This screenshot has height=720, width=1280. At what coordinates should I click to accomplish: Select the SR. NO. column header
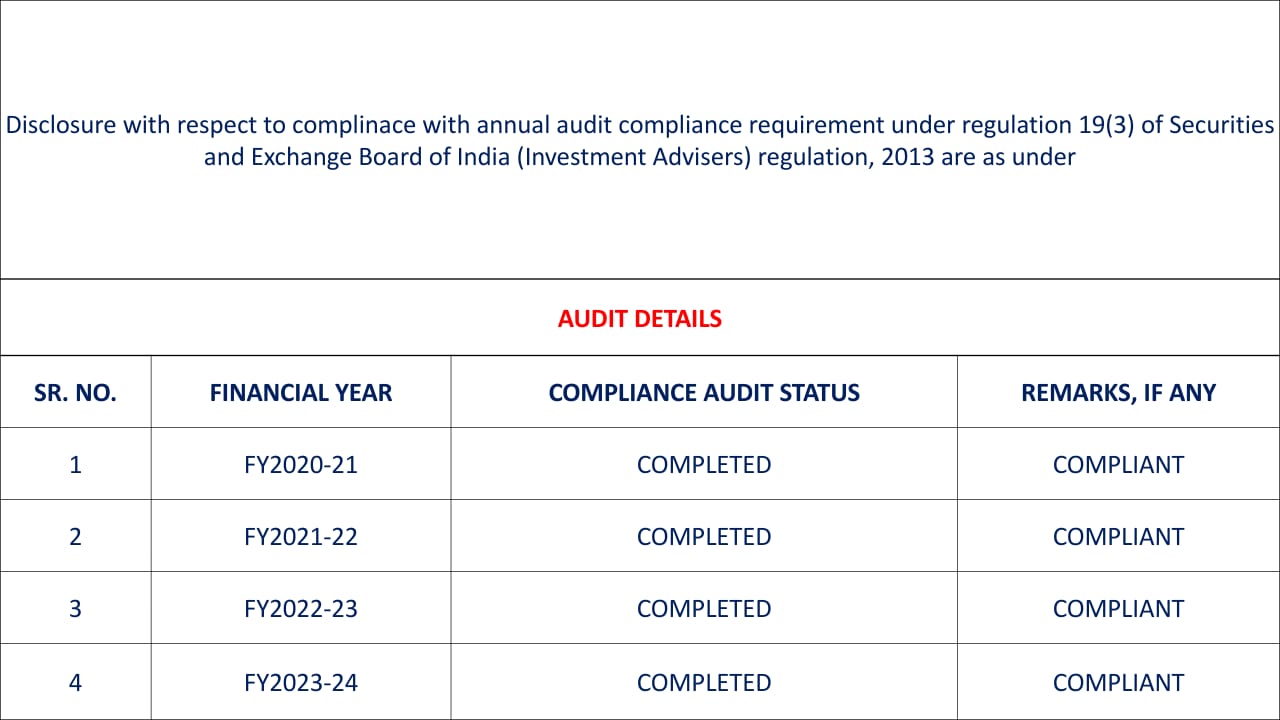(75, 393)
